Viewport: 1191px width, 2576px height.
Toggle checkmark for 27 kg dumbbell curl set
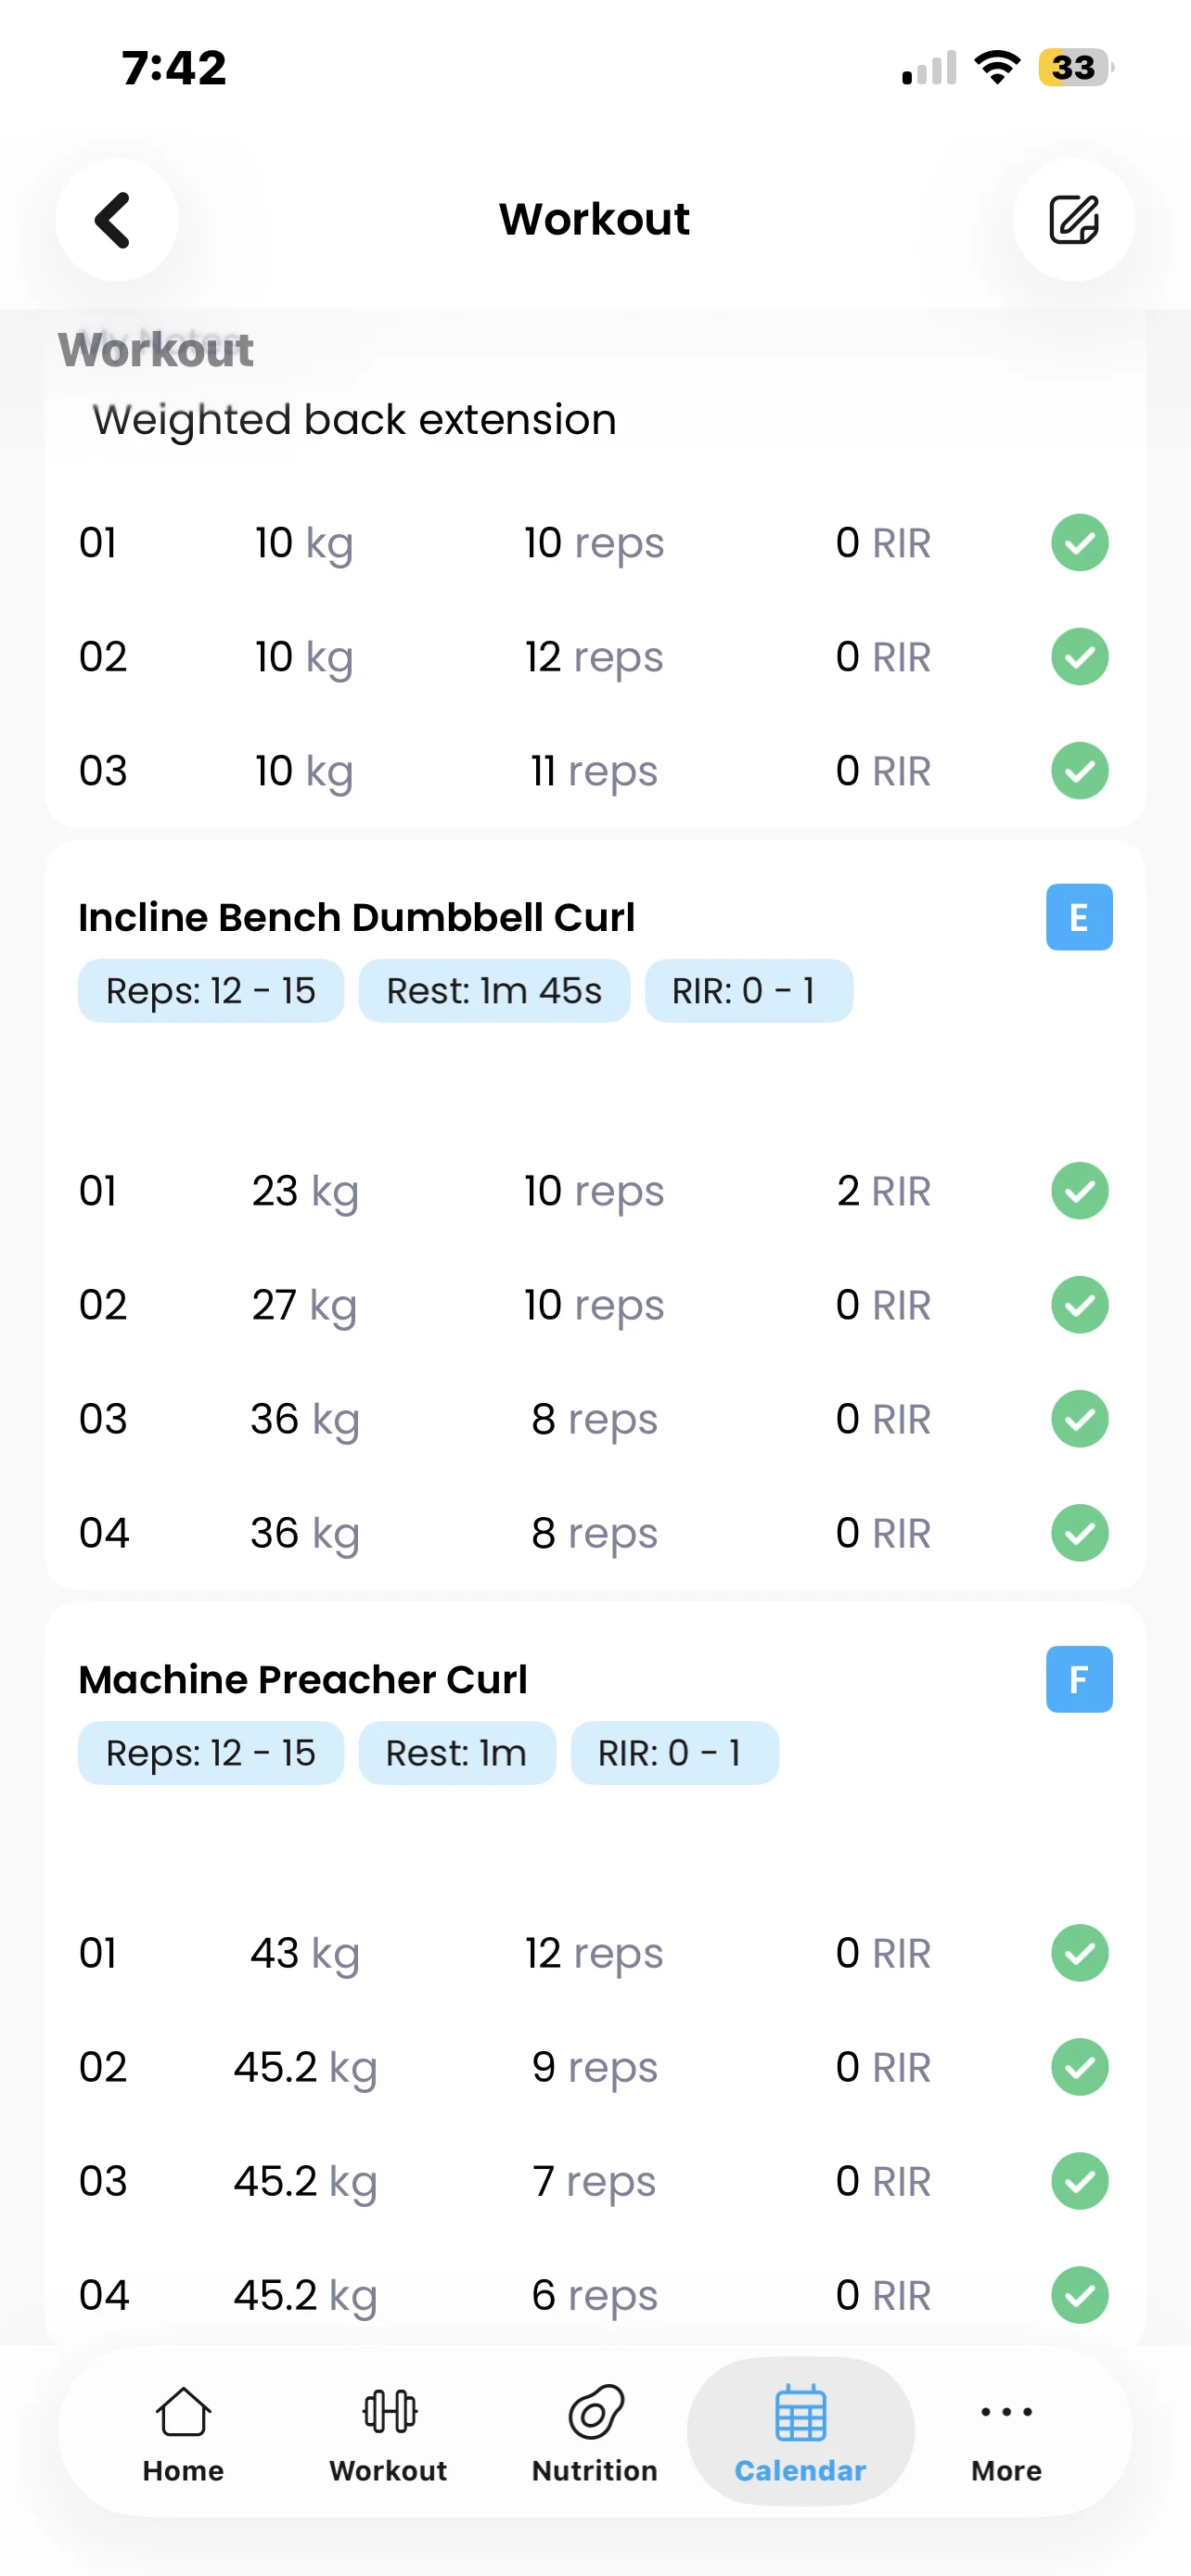[1079, 1305]
